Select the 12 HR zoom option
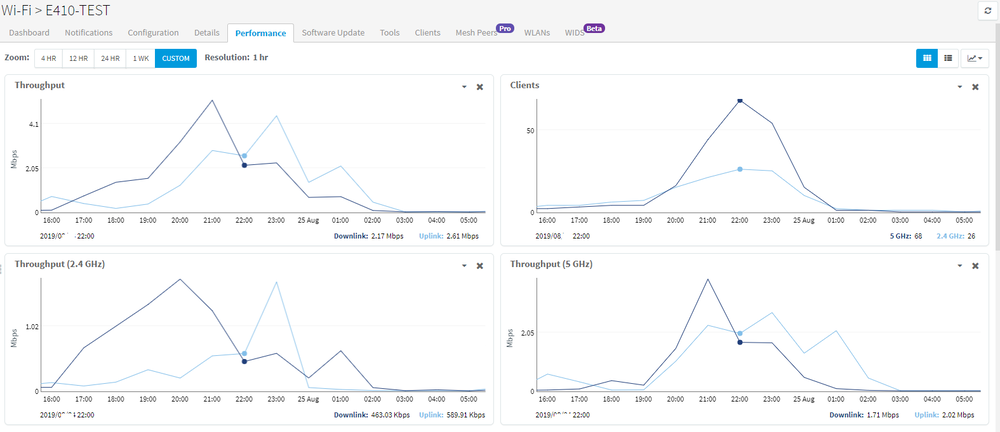 pyautogui.click(x=78, y=58)
